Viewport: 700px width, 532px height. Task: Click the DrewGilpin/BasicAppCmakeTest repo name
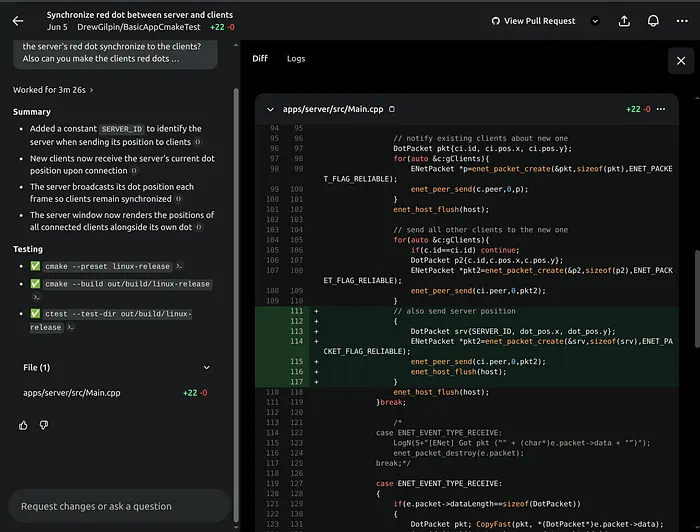point(139,27)
